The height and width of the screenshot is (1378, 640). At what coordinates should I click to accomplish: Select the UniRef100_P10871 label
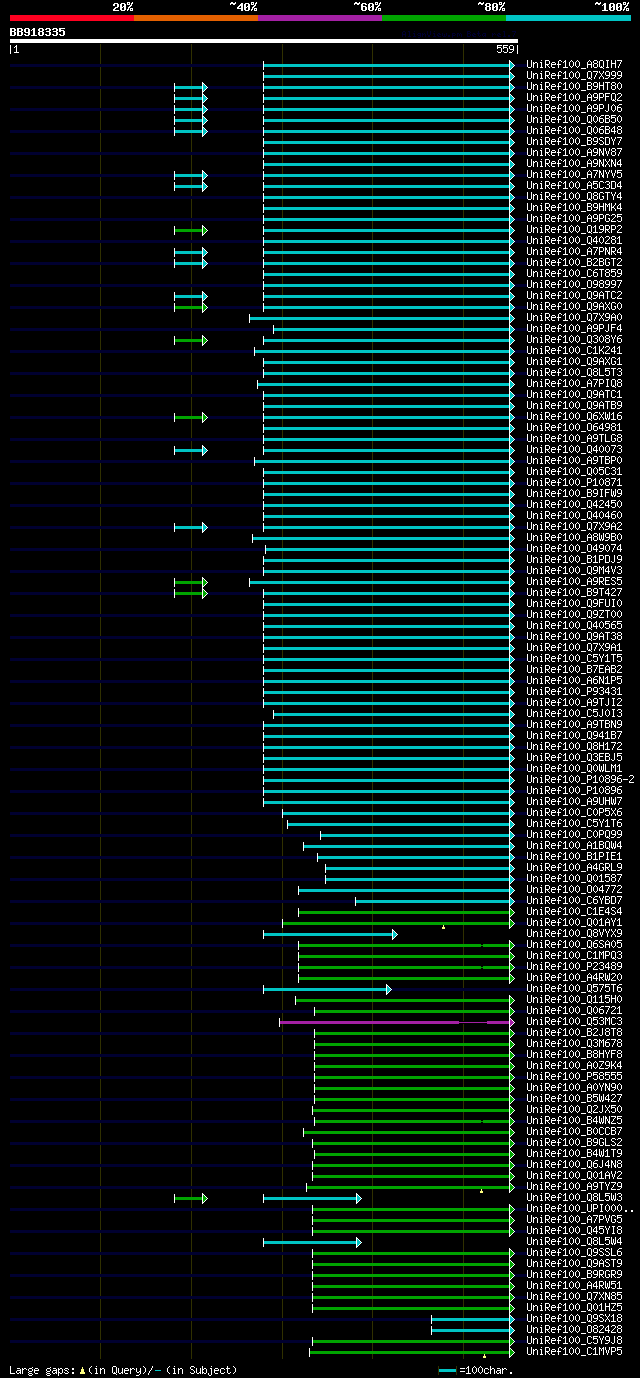[x=575, y=482]
